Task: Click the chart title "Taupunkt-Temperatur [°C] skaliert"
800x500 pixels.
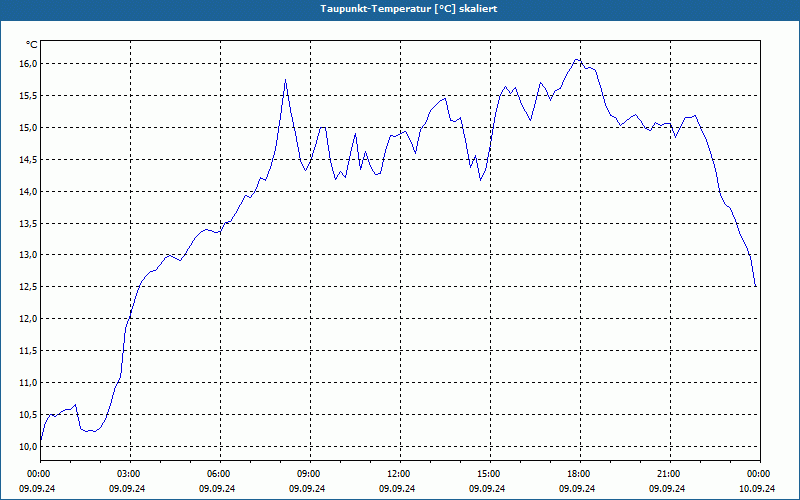Action: (409, 9)
